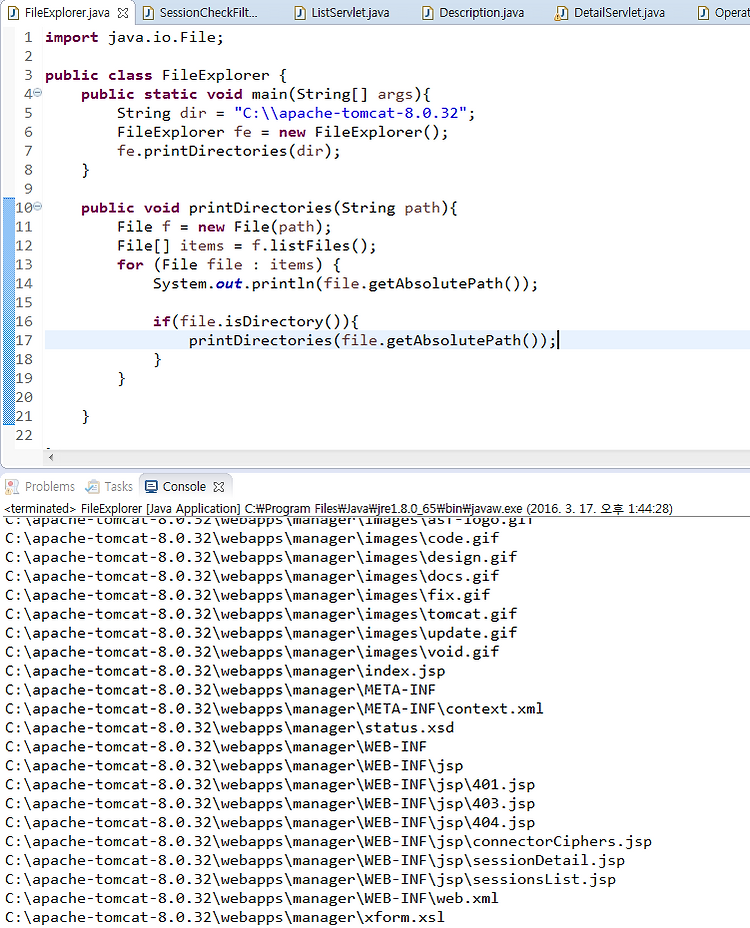Click "public class FileExplorer {" declaration
The image size is (750, 928).
(166, 75)
